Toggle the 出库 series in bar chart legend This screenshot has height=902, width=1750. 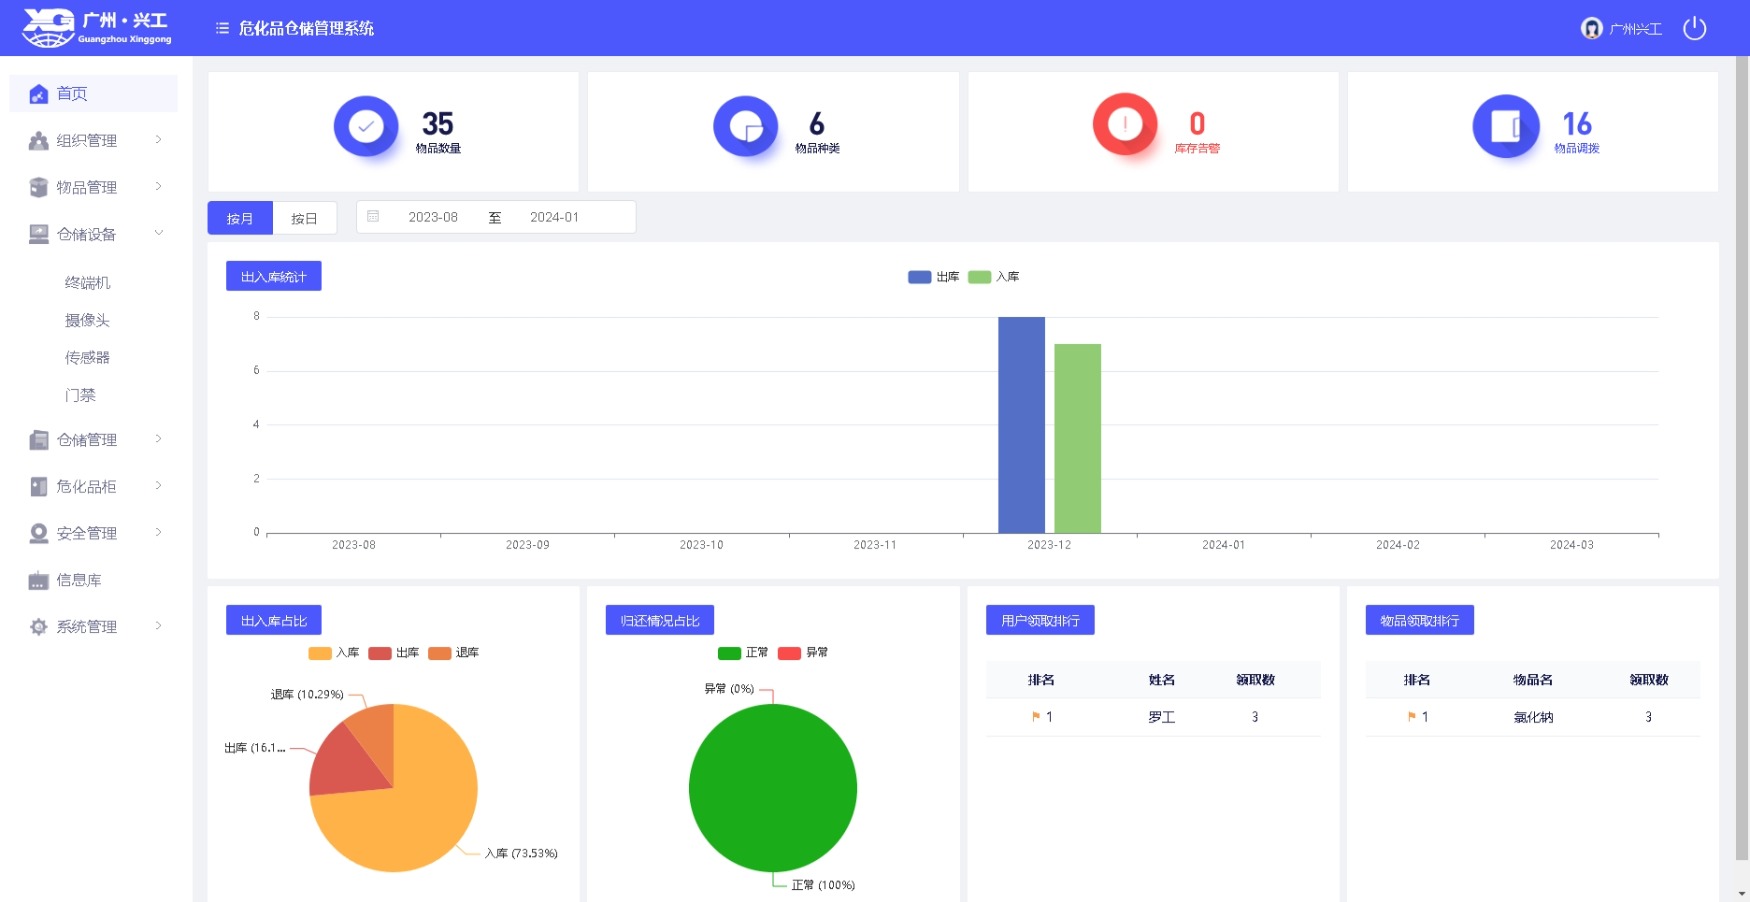click(932, 277)
